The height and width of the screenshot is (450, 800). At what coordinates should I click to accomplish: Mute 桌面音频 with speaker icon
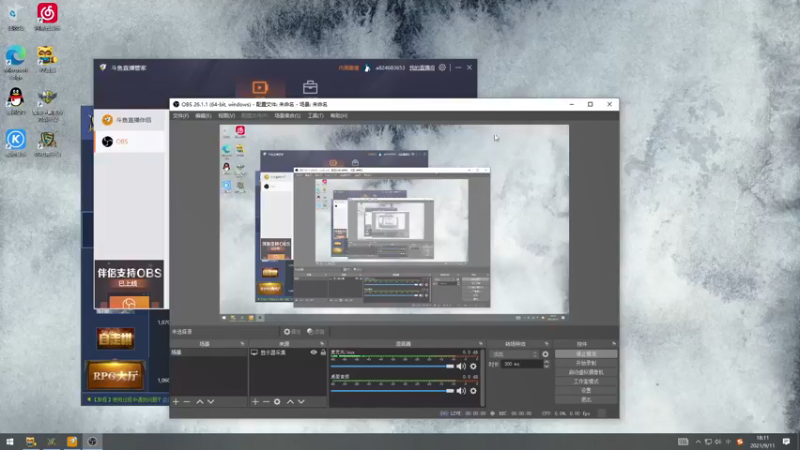point(461,391)
